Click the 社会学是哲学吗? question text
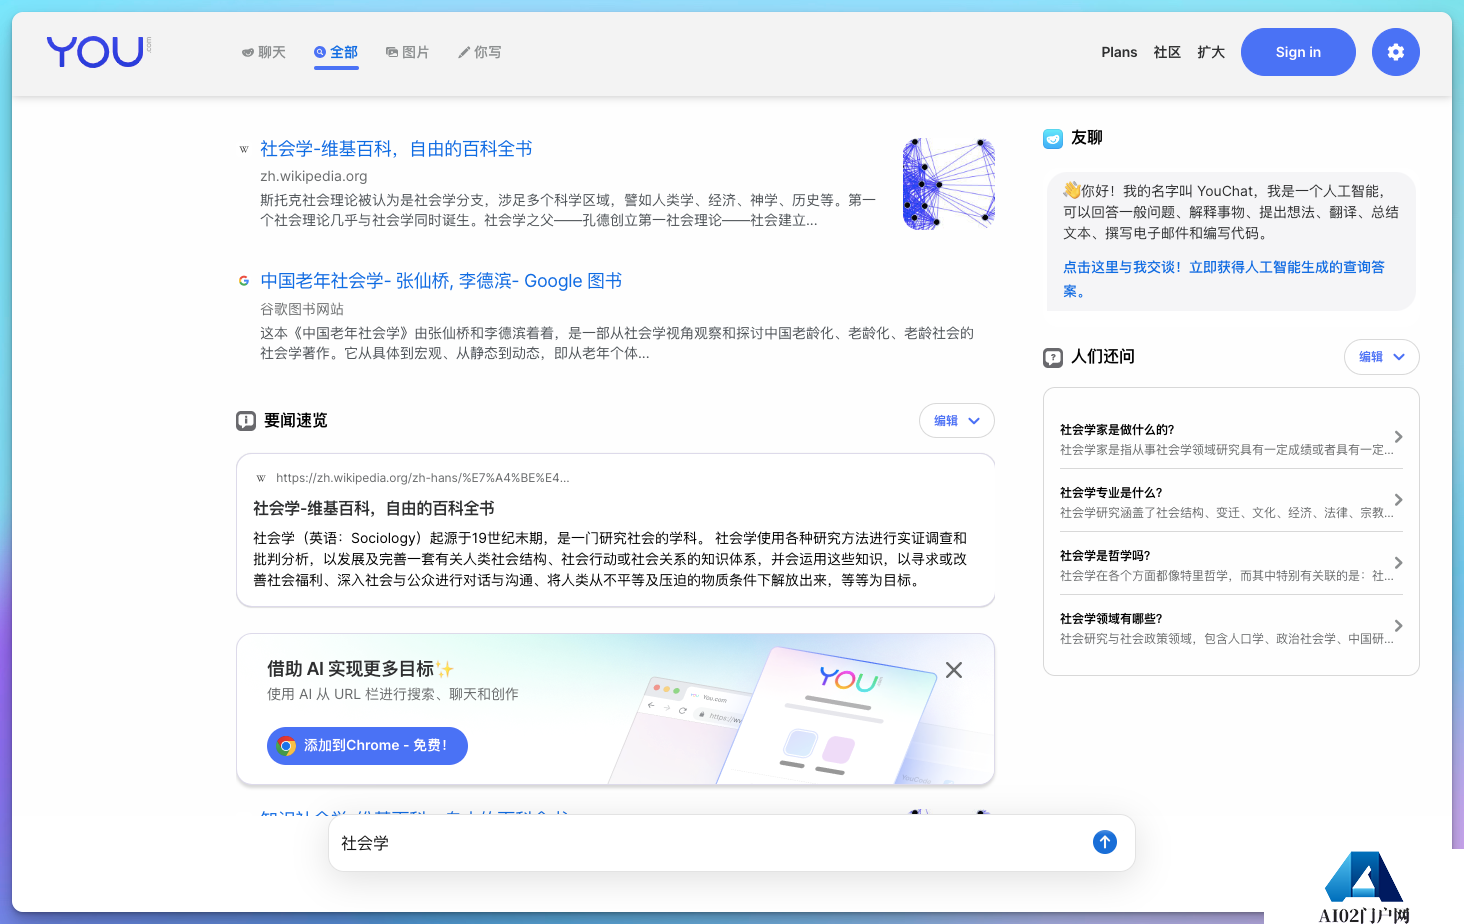This screenshot has width=1464, height=924. pos(1105,556)
